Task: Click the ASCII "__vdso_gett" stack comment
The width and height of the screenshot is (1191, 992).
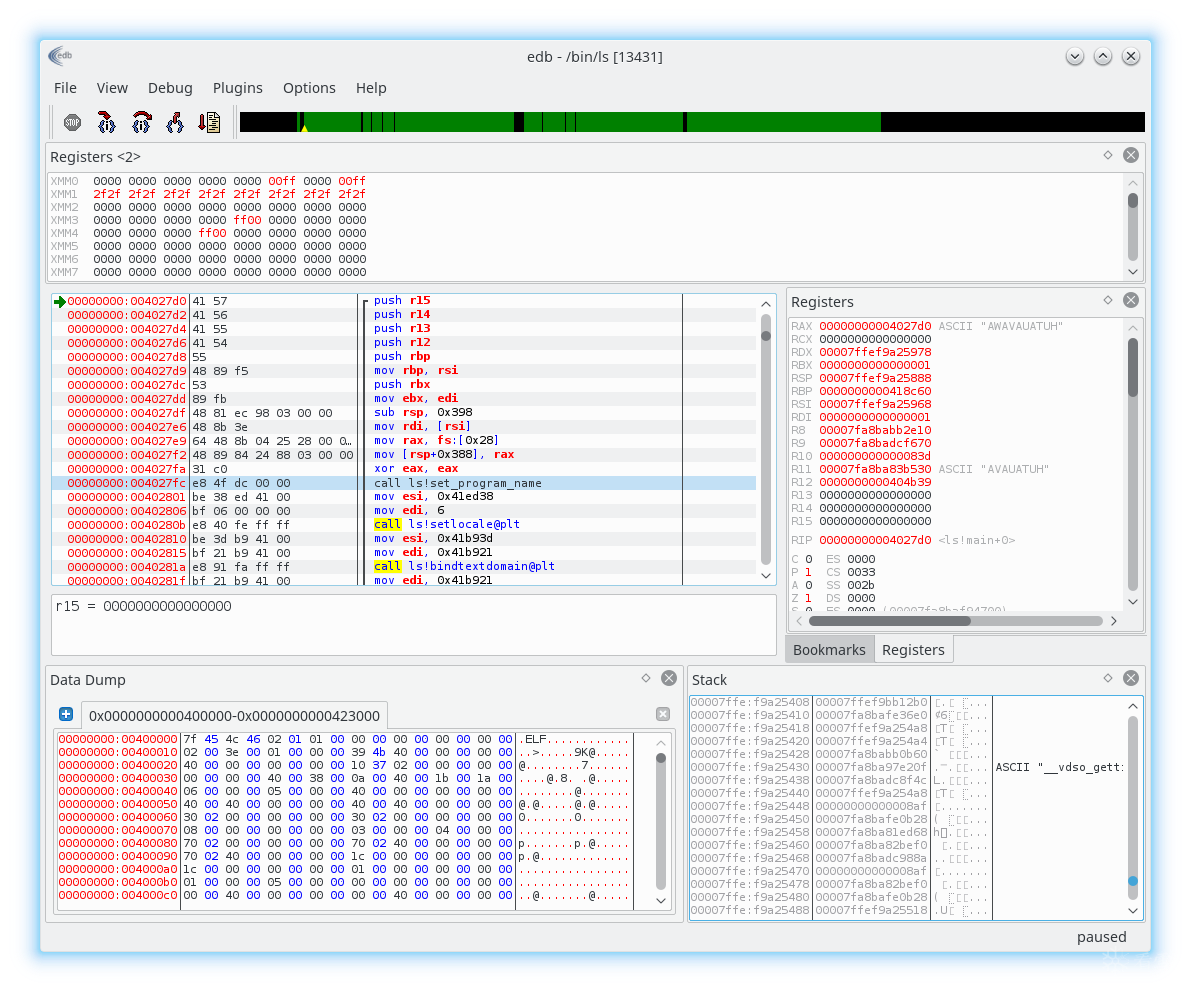Action: pyautogui.click(x=1060, y=767)
